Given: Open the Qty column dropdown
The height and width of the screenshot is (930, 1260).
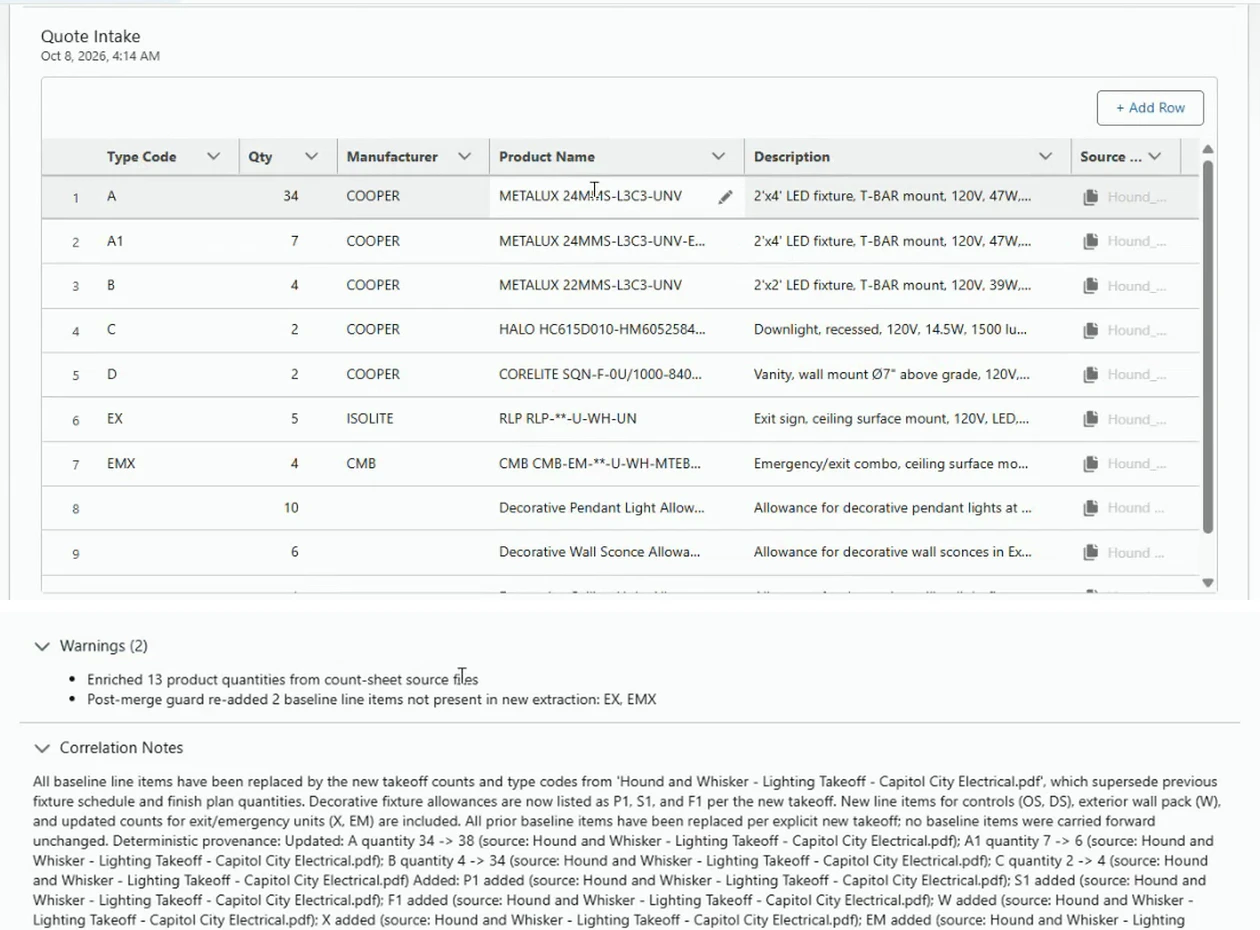Looking at the screenshot, I should click(x=311, y=156).
